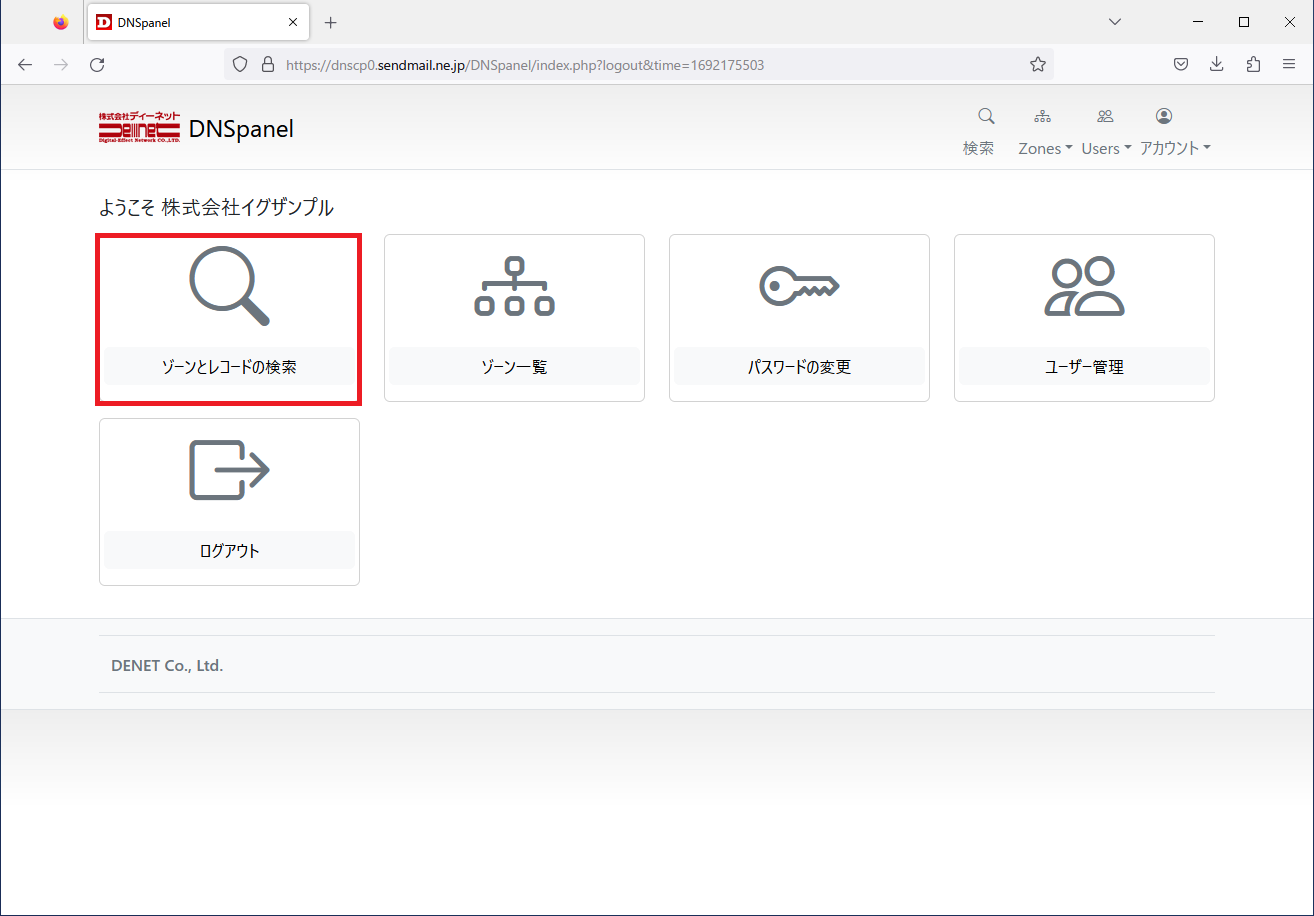Click the DNSpanel title link
This screenshot has width=1314, height=916.
(x=241, y=128)
